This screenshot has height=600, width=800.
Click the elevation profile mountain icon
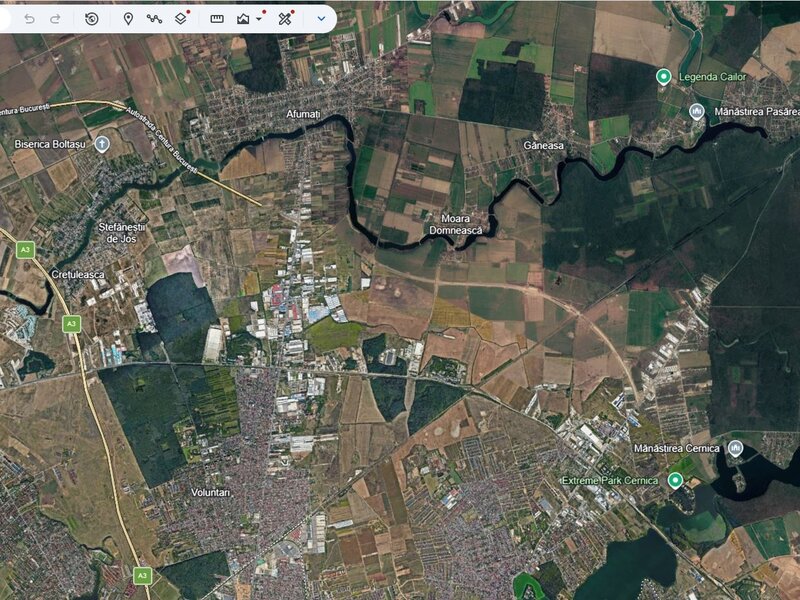[243, 19]
